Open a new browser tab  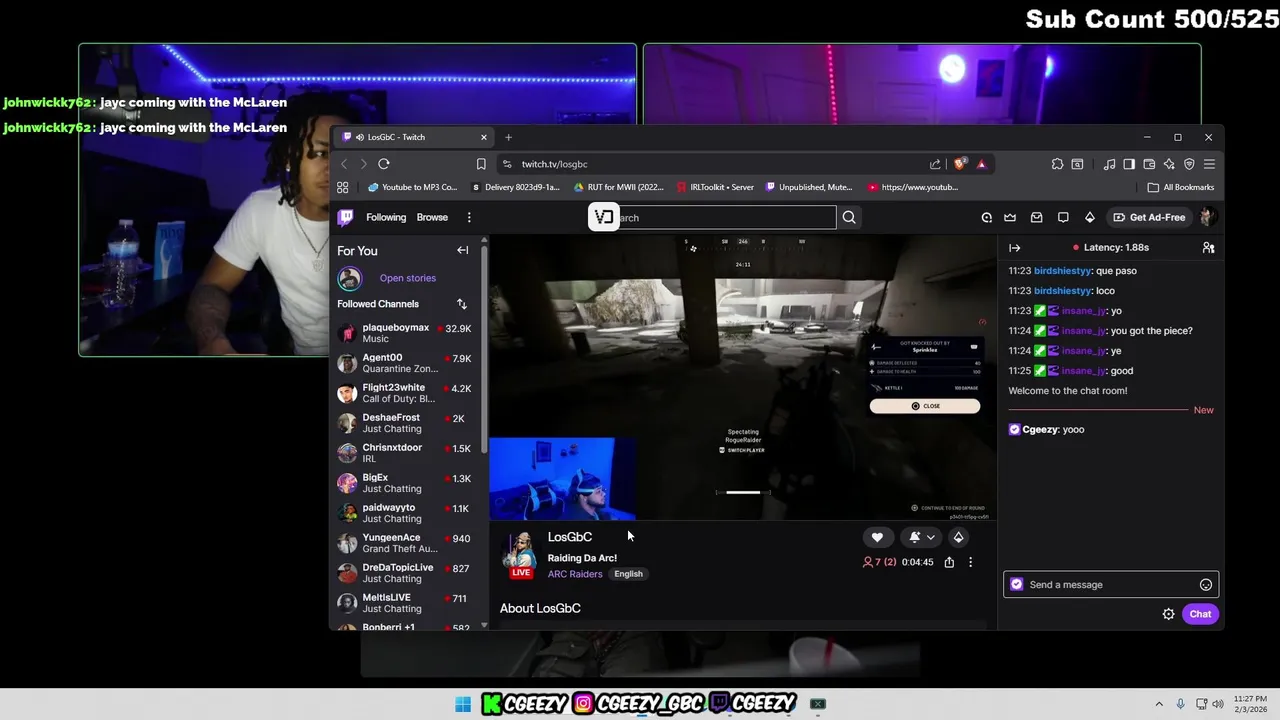(x=508, y=137)
